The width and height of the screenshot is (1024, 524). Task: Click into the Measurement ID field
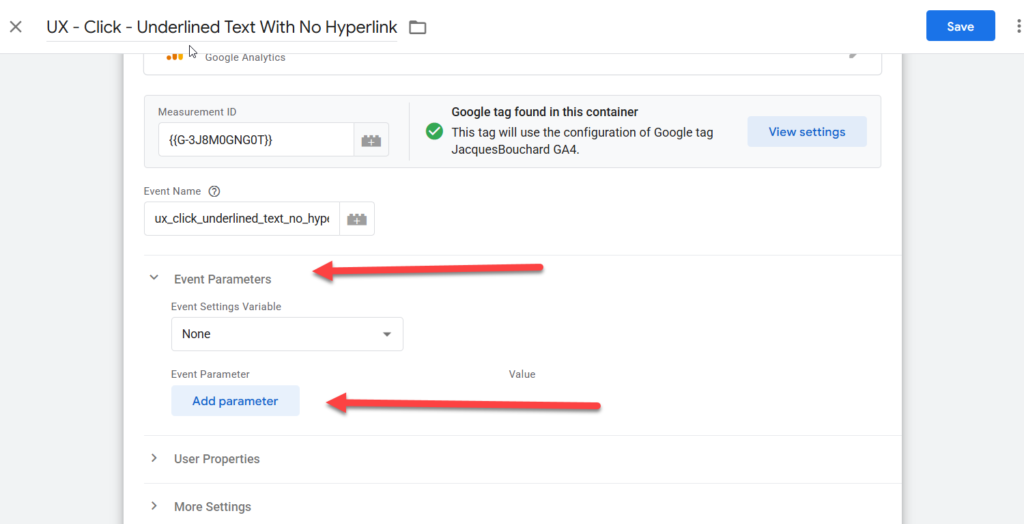[x=254, y=140]
